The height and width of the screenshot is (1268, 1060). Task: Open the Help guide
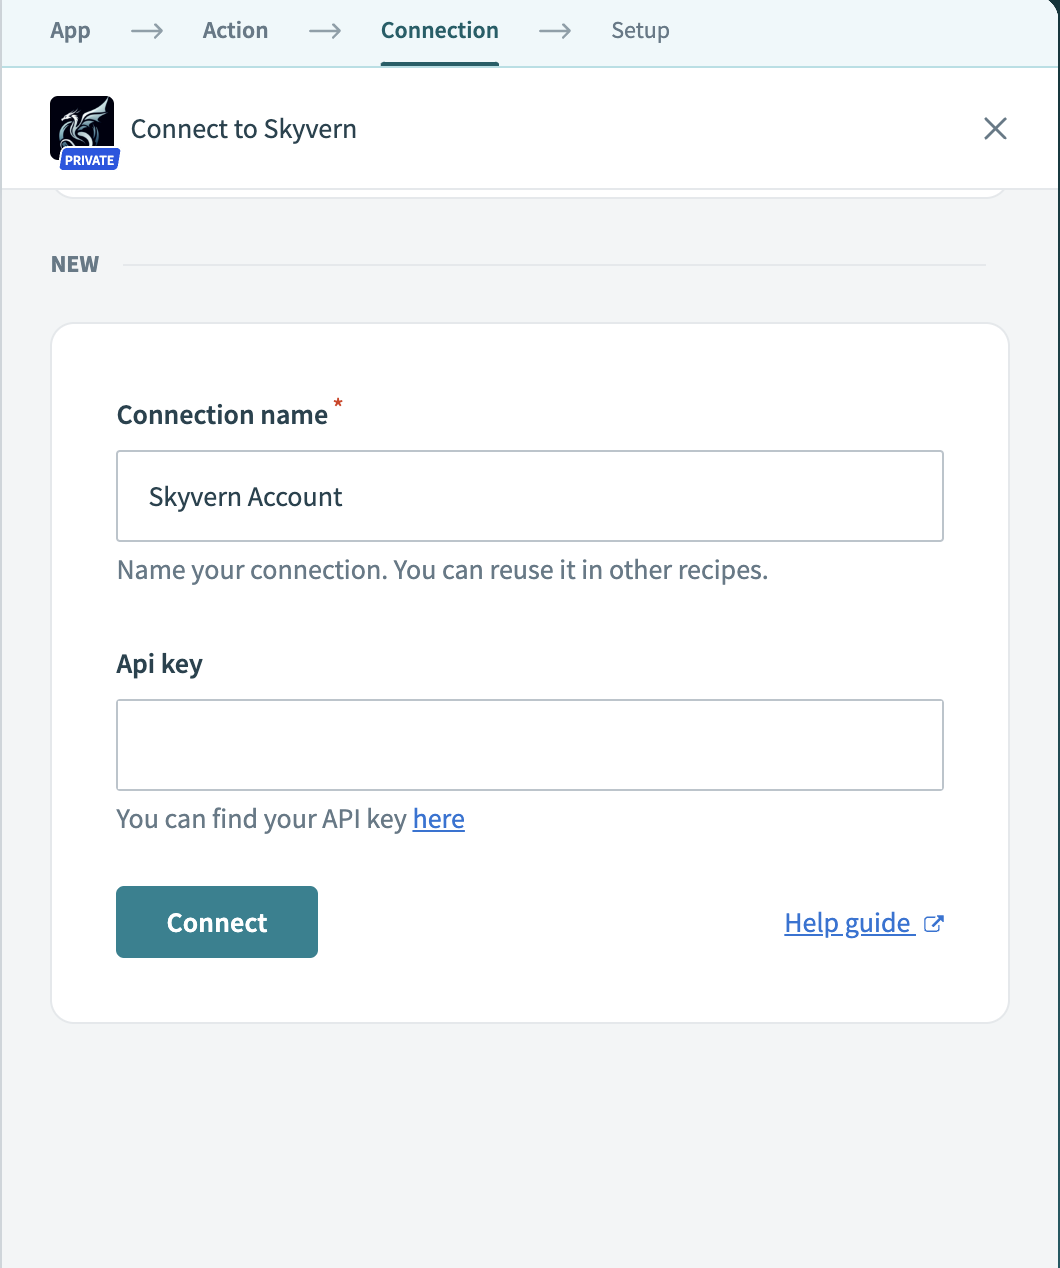(x=848, y=923)
